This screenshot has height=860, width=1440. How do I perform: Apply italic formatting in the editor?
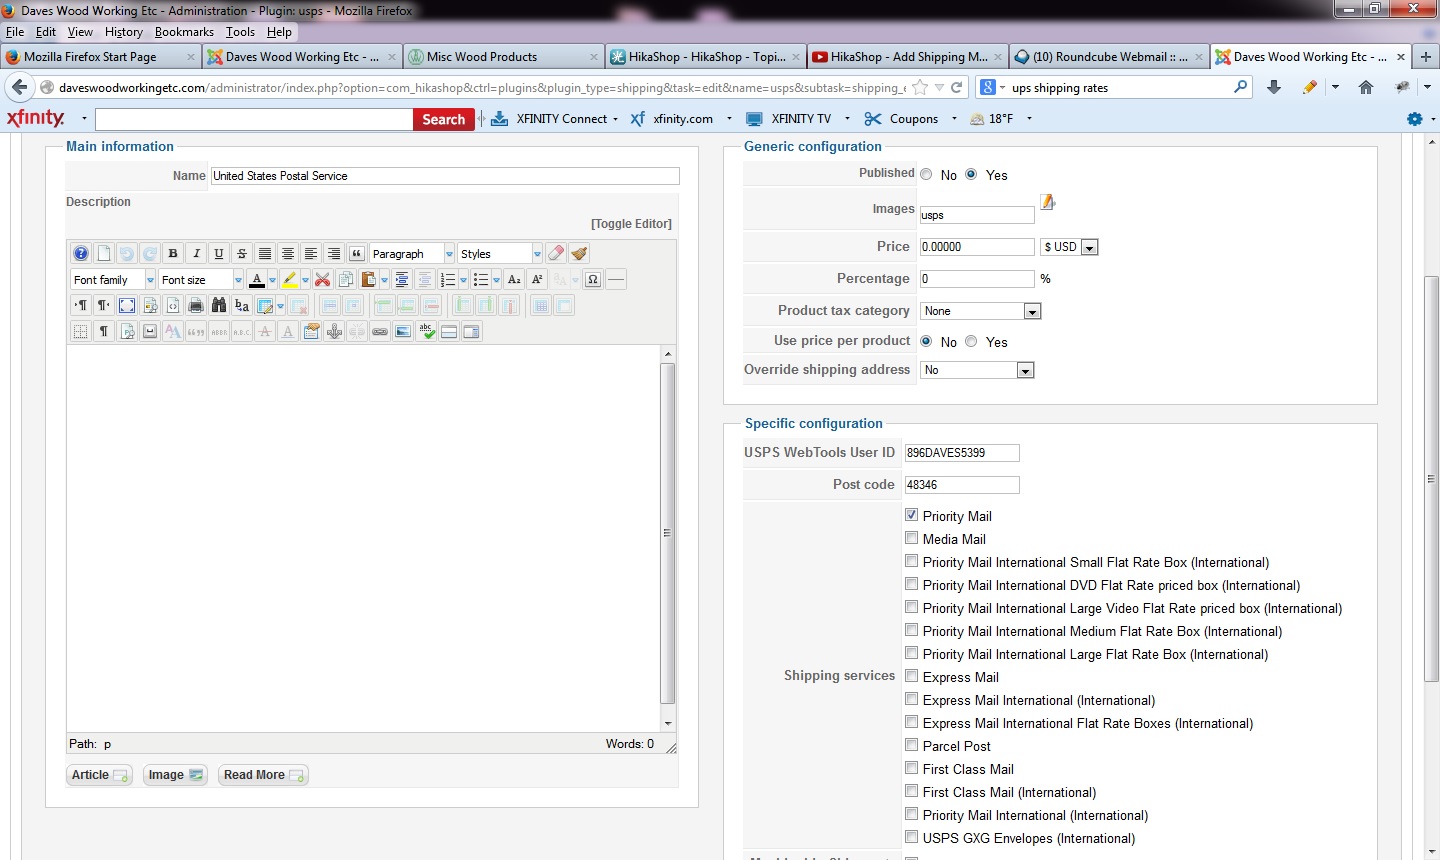click(196, 254)
